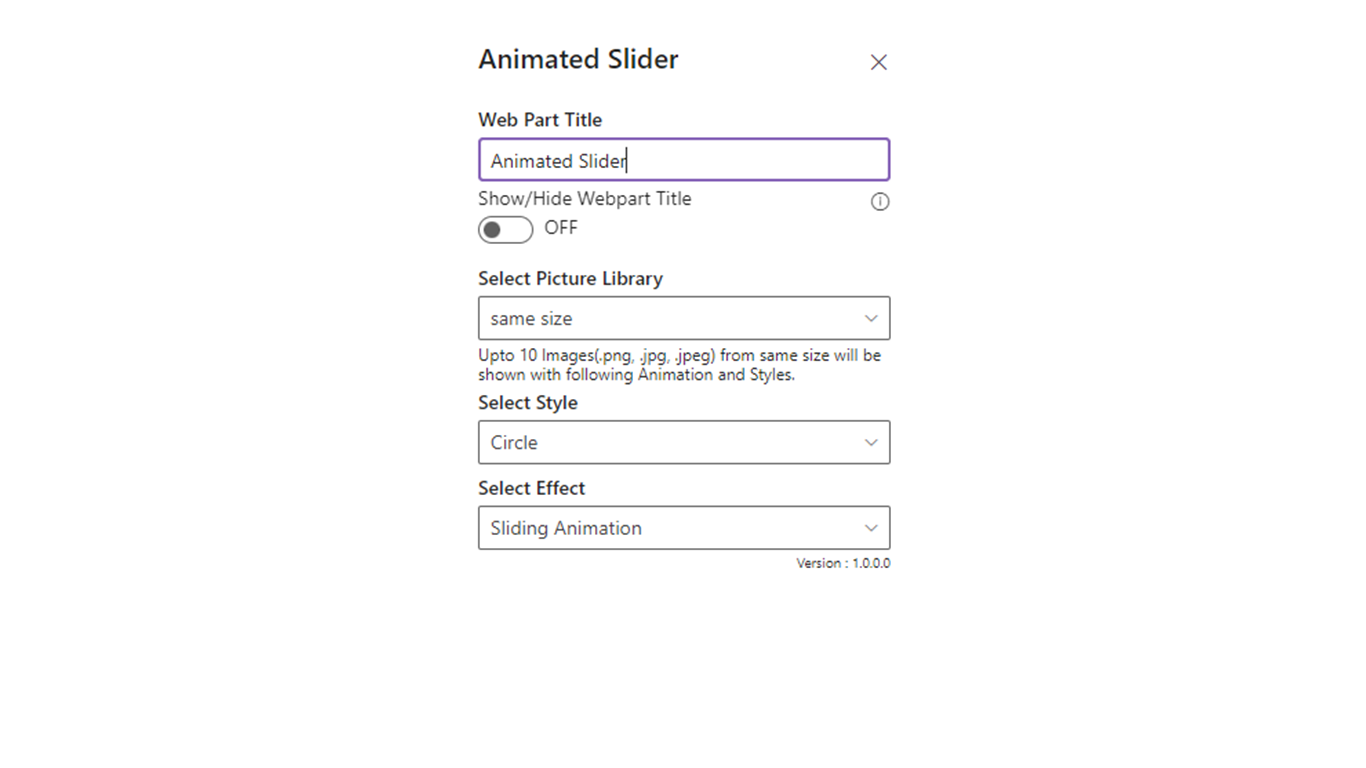Click the Web Part Title label
Viewport: 1366px width, 768px height.
[x=540, y=120]
